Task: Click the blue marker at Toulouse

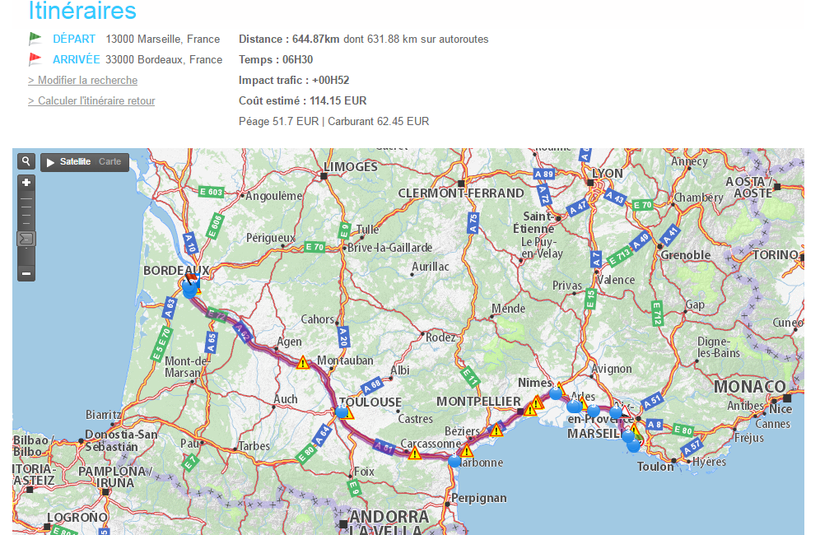Action: point(343,411)
